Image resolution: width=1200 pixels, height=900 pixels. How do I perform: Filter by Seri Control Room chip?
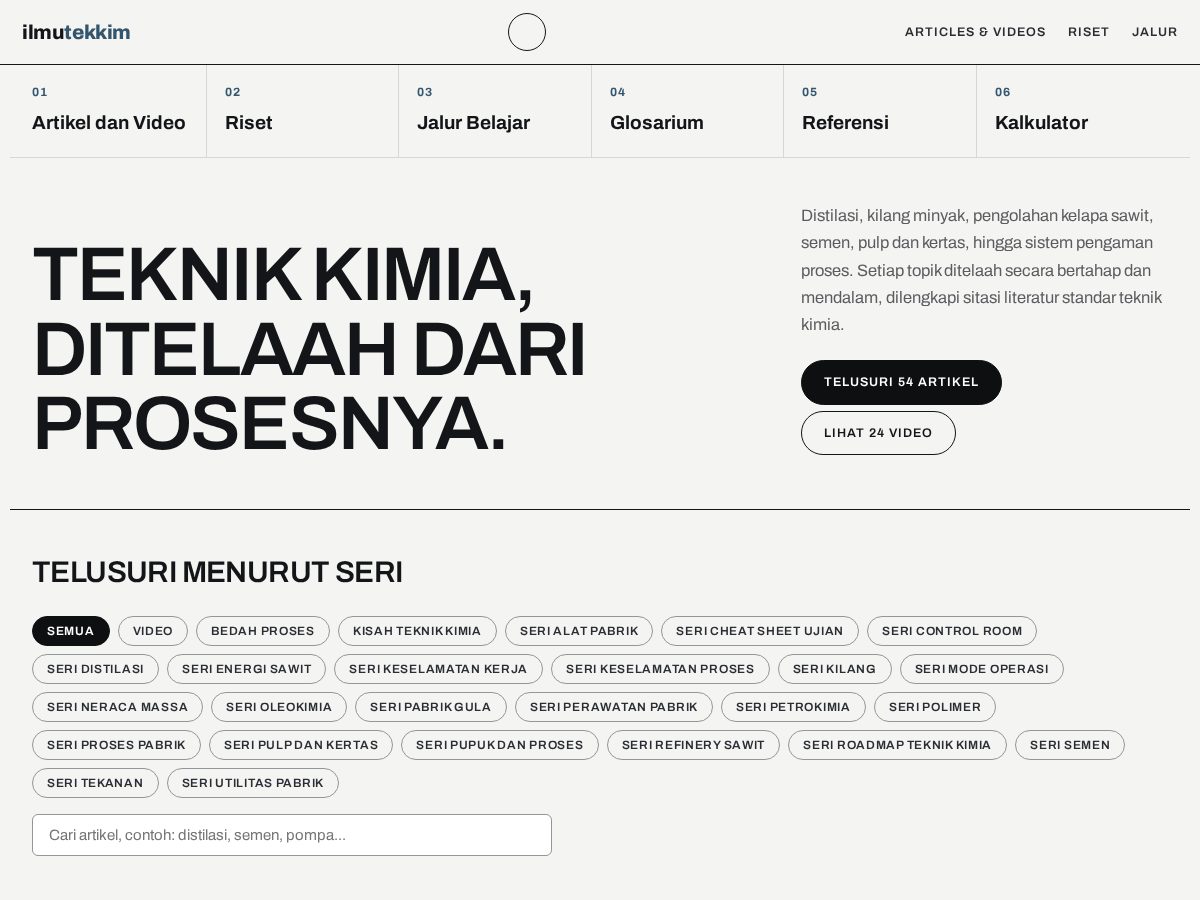(x=952, y=631)
